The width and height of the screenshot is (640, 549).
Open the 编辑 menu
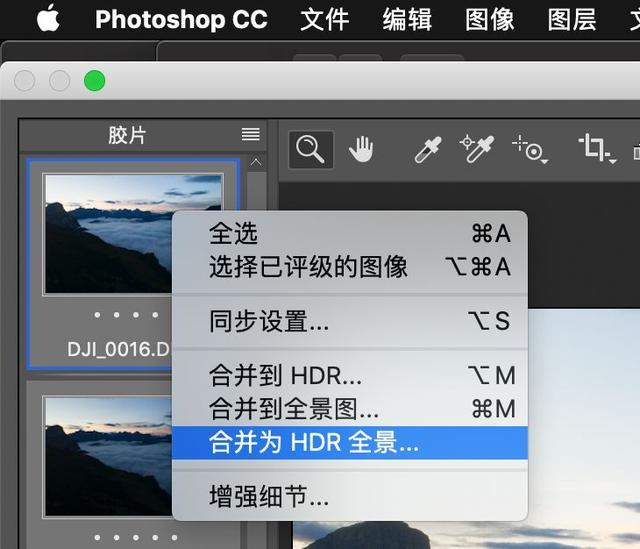click(407, 19)
